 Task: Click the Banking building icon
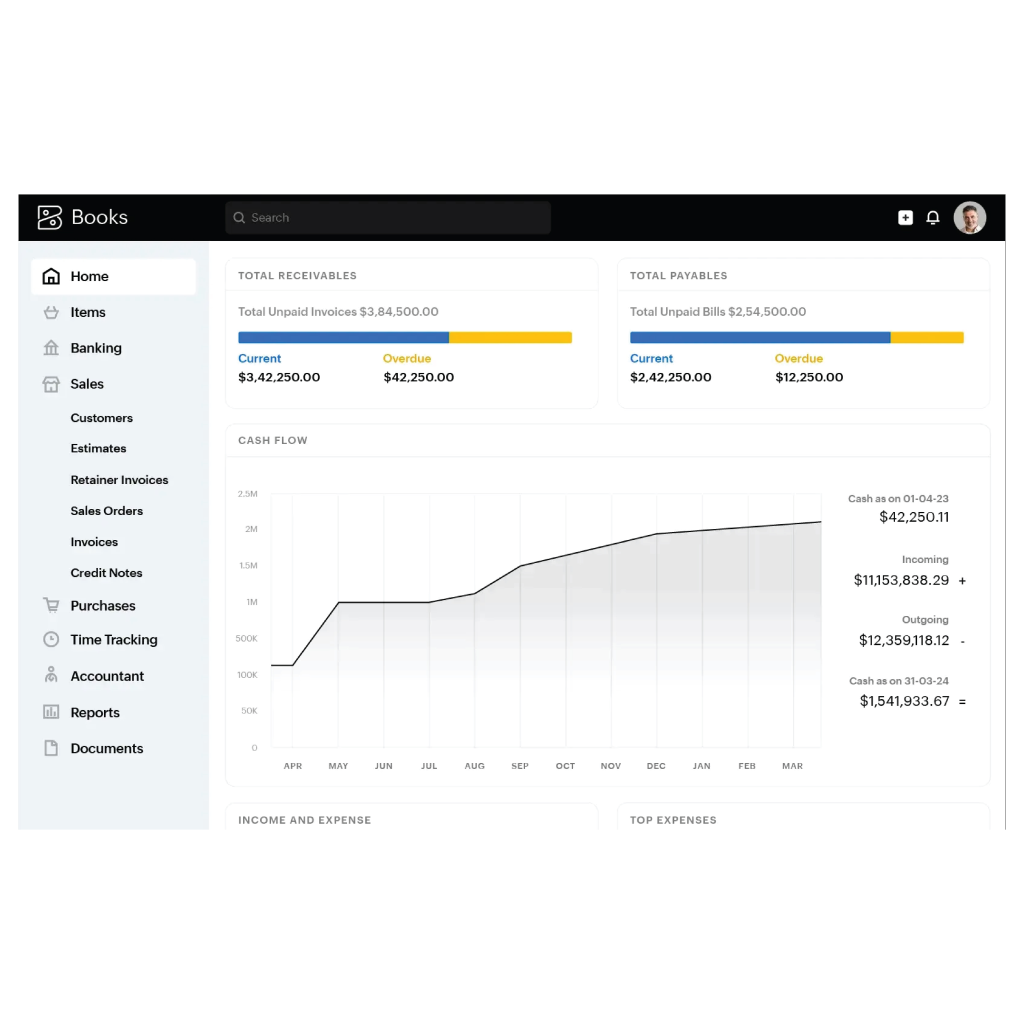coord(51,348)
